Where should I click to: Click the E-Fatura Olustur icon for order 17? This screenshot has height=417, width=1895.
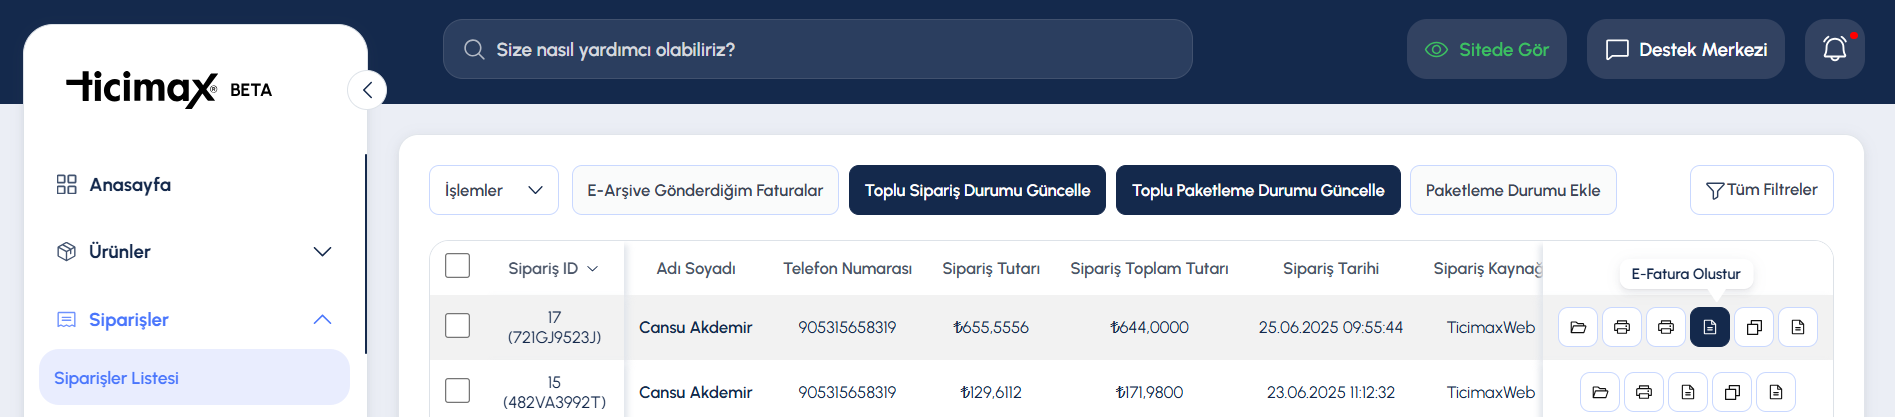click(1709, 327)
